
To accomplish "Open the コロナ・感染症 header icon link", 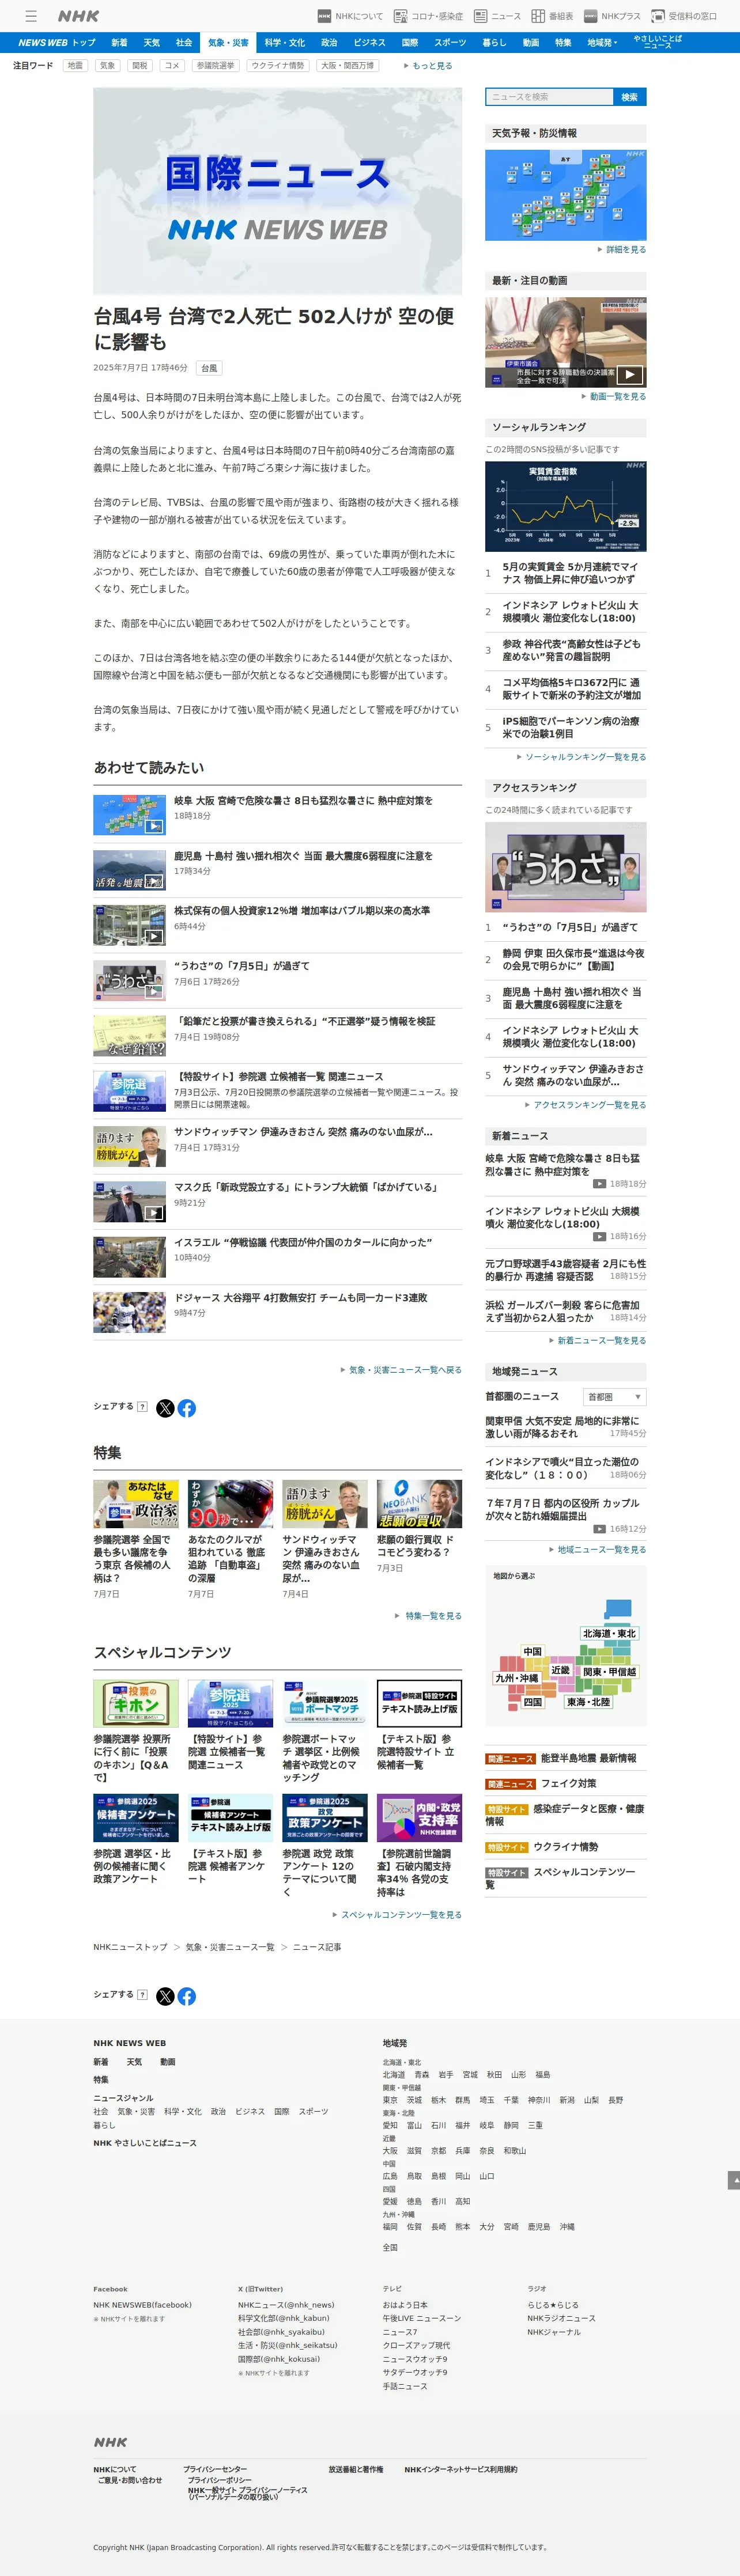I will point(428,16).
